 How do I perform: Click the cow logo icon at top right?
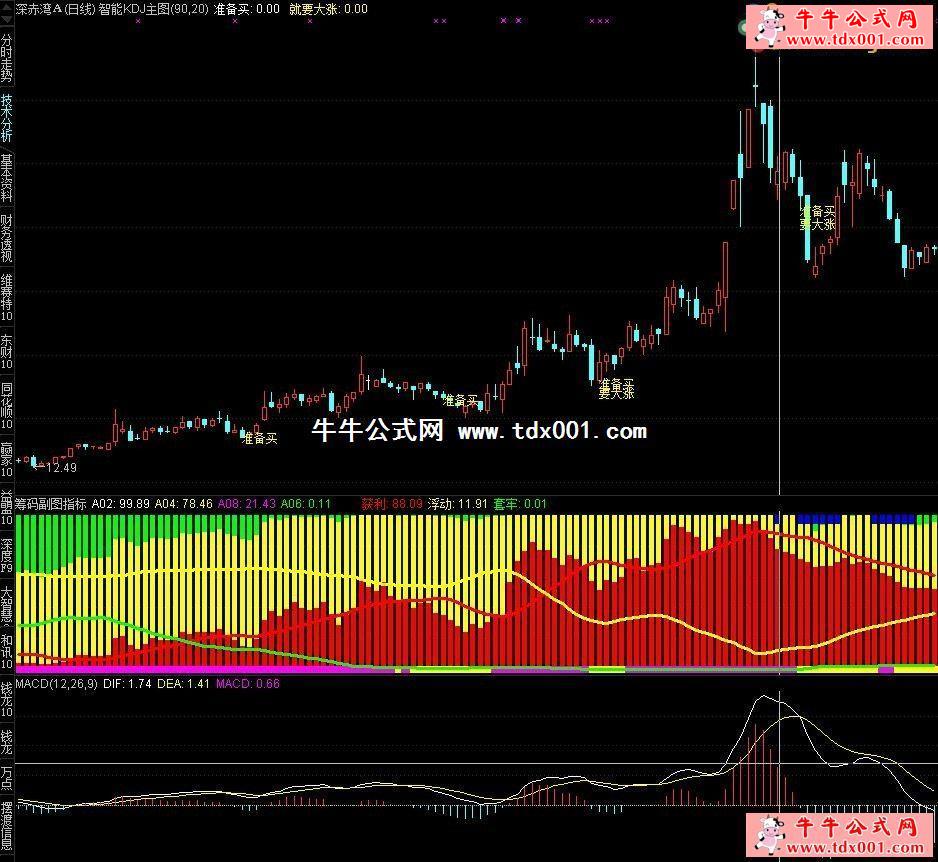768,27
